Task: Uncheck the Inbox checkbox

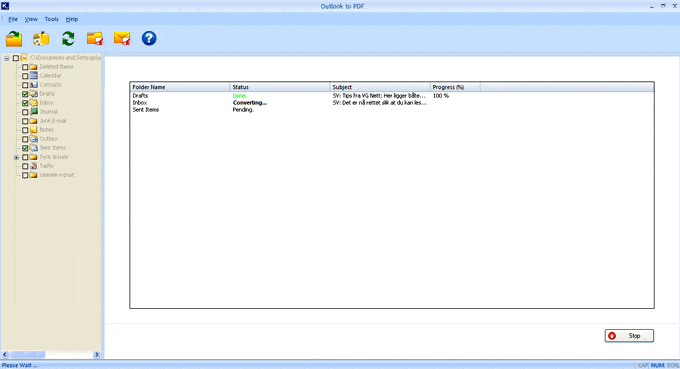Action: coord(25,103)
